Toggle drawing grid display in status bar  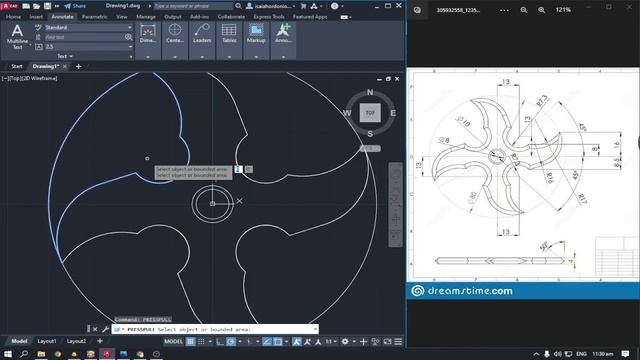point(191,342)
